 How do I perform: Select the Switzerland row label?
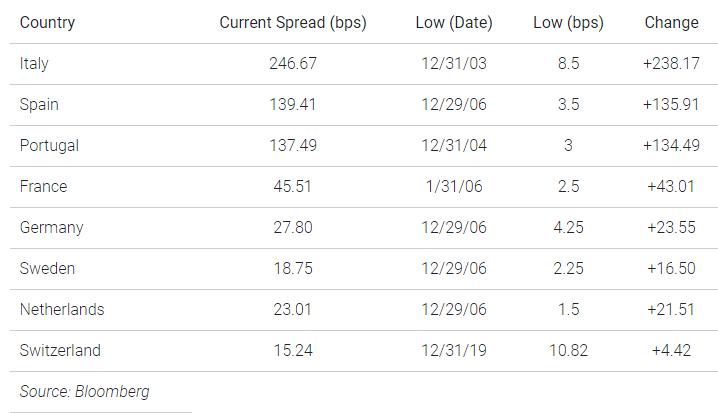click(x=60, y=350)
